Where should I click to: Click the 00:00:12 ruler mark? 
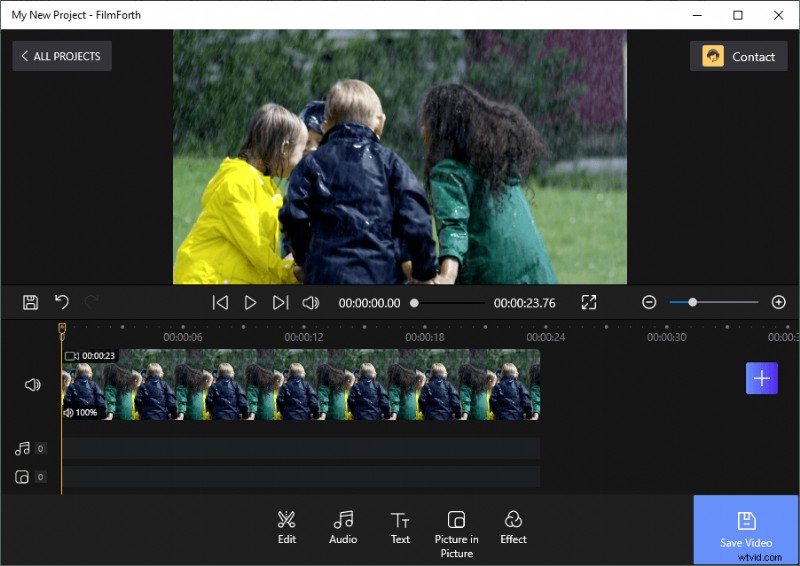point(304,337)
